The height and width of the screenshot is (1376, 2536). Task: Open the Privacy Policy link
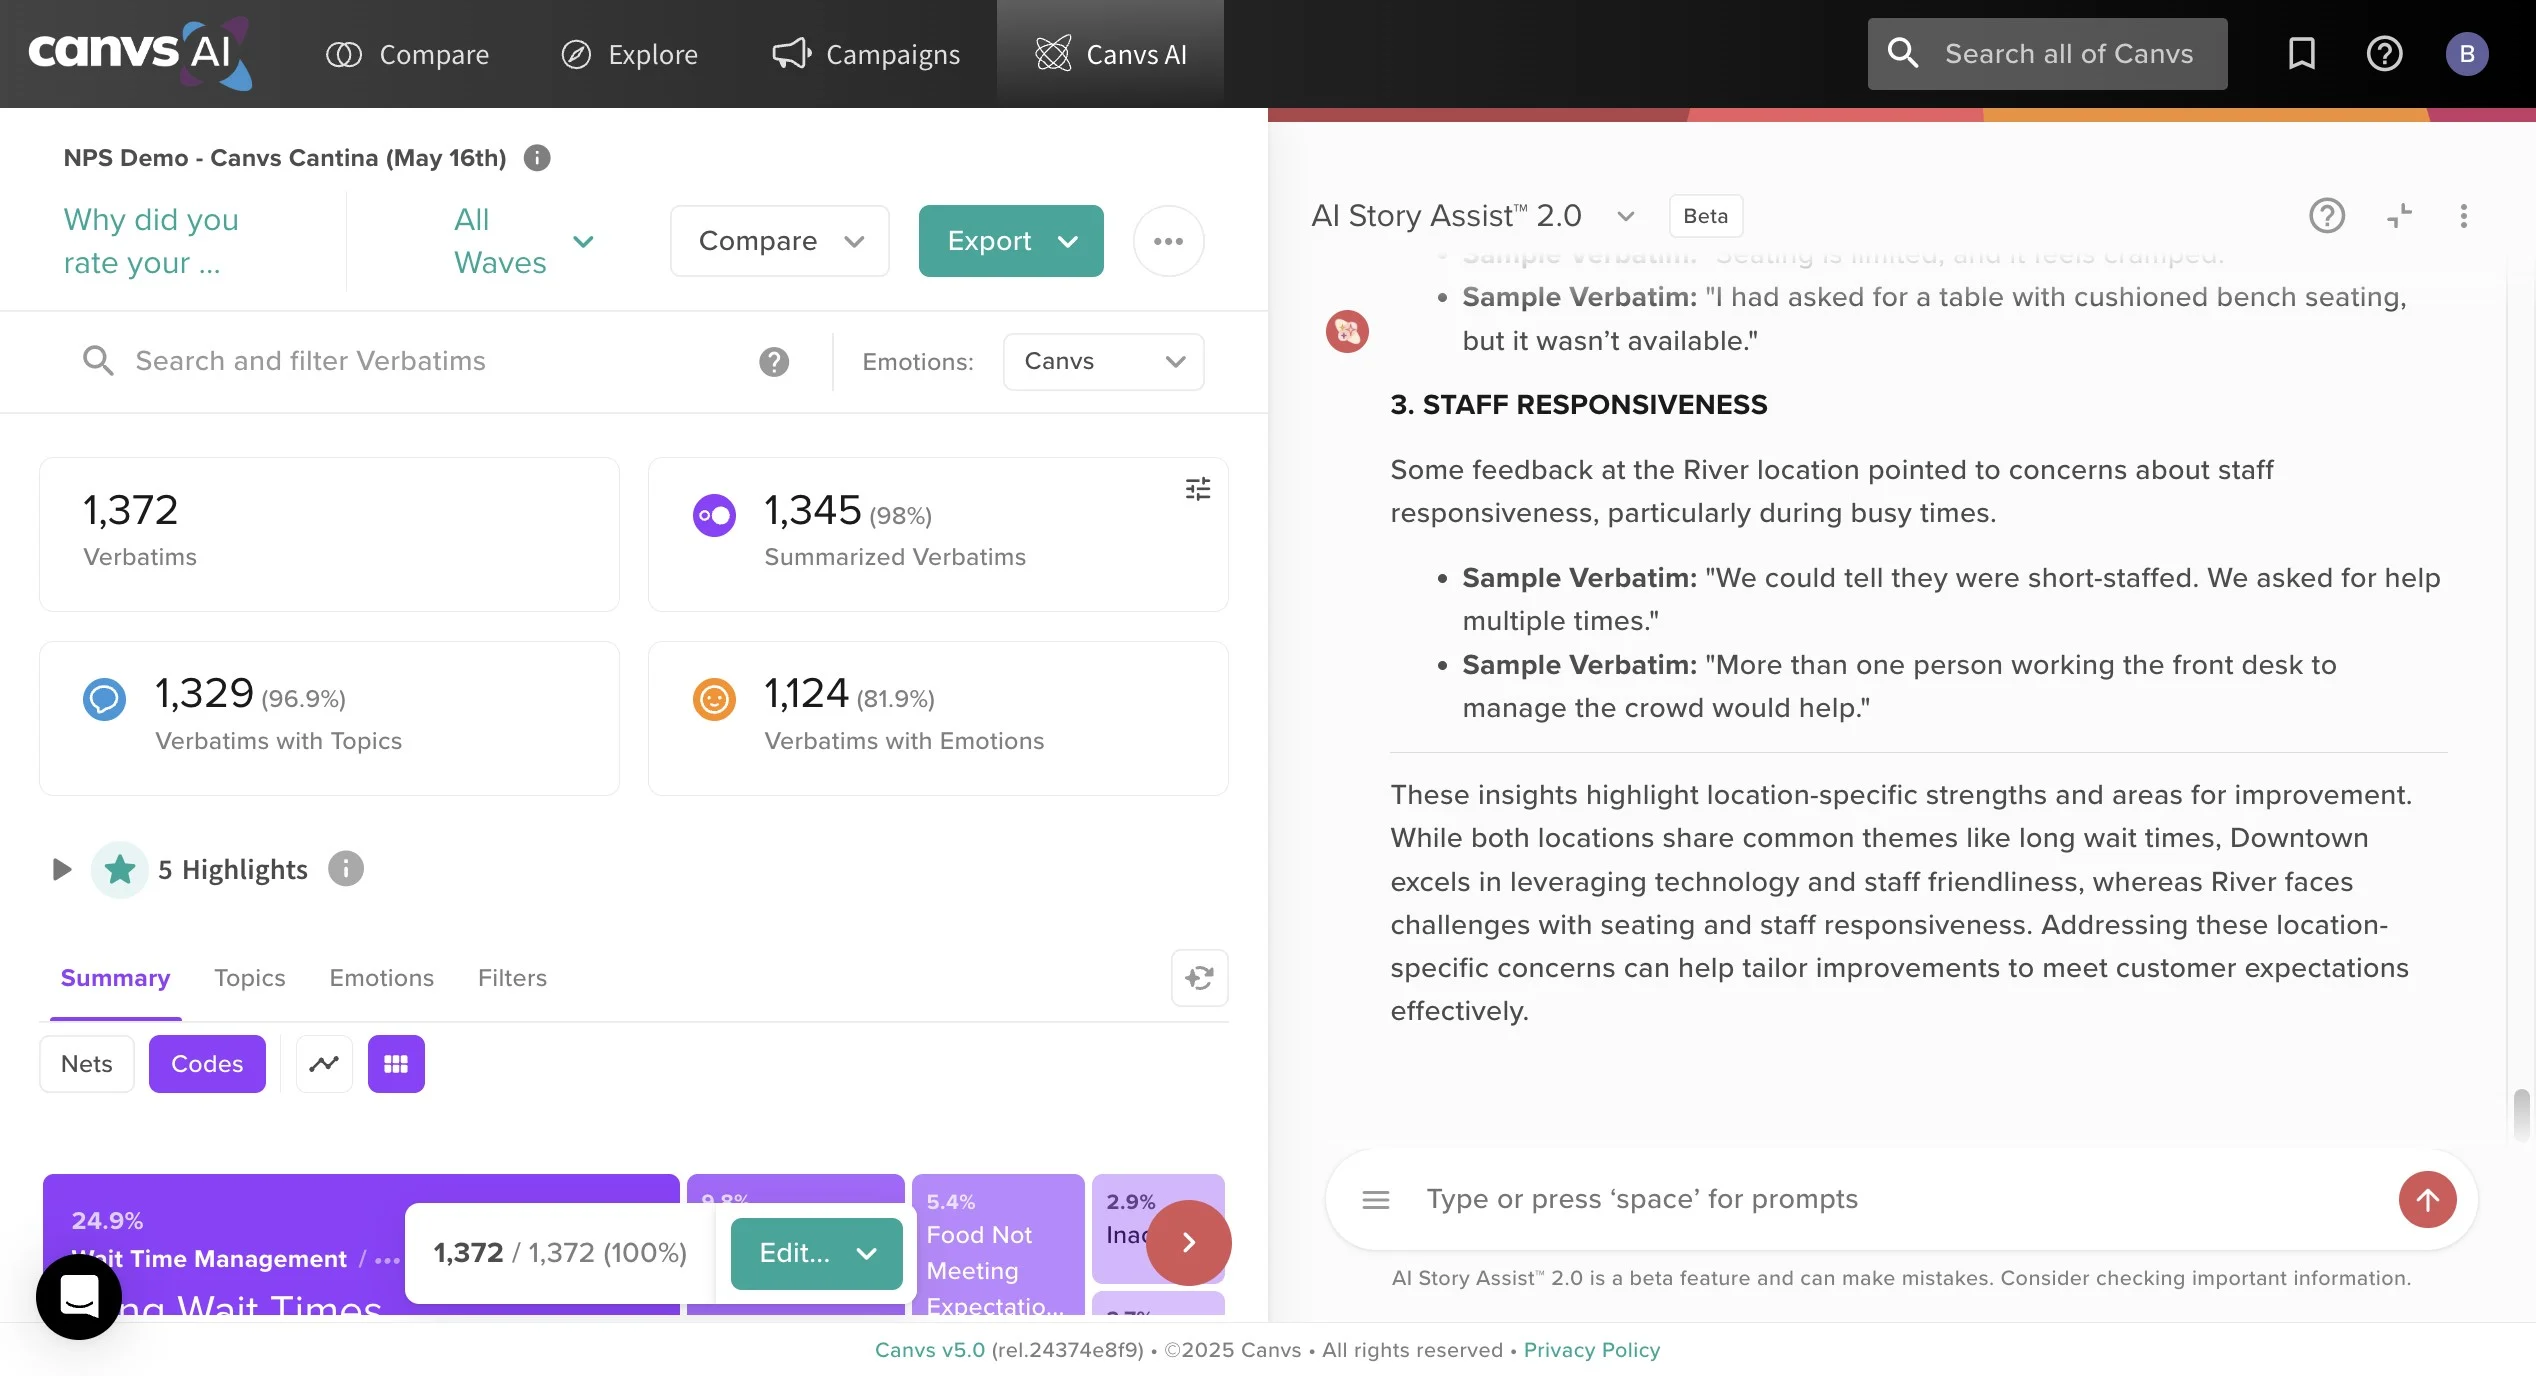(1591, 1350)
